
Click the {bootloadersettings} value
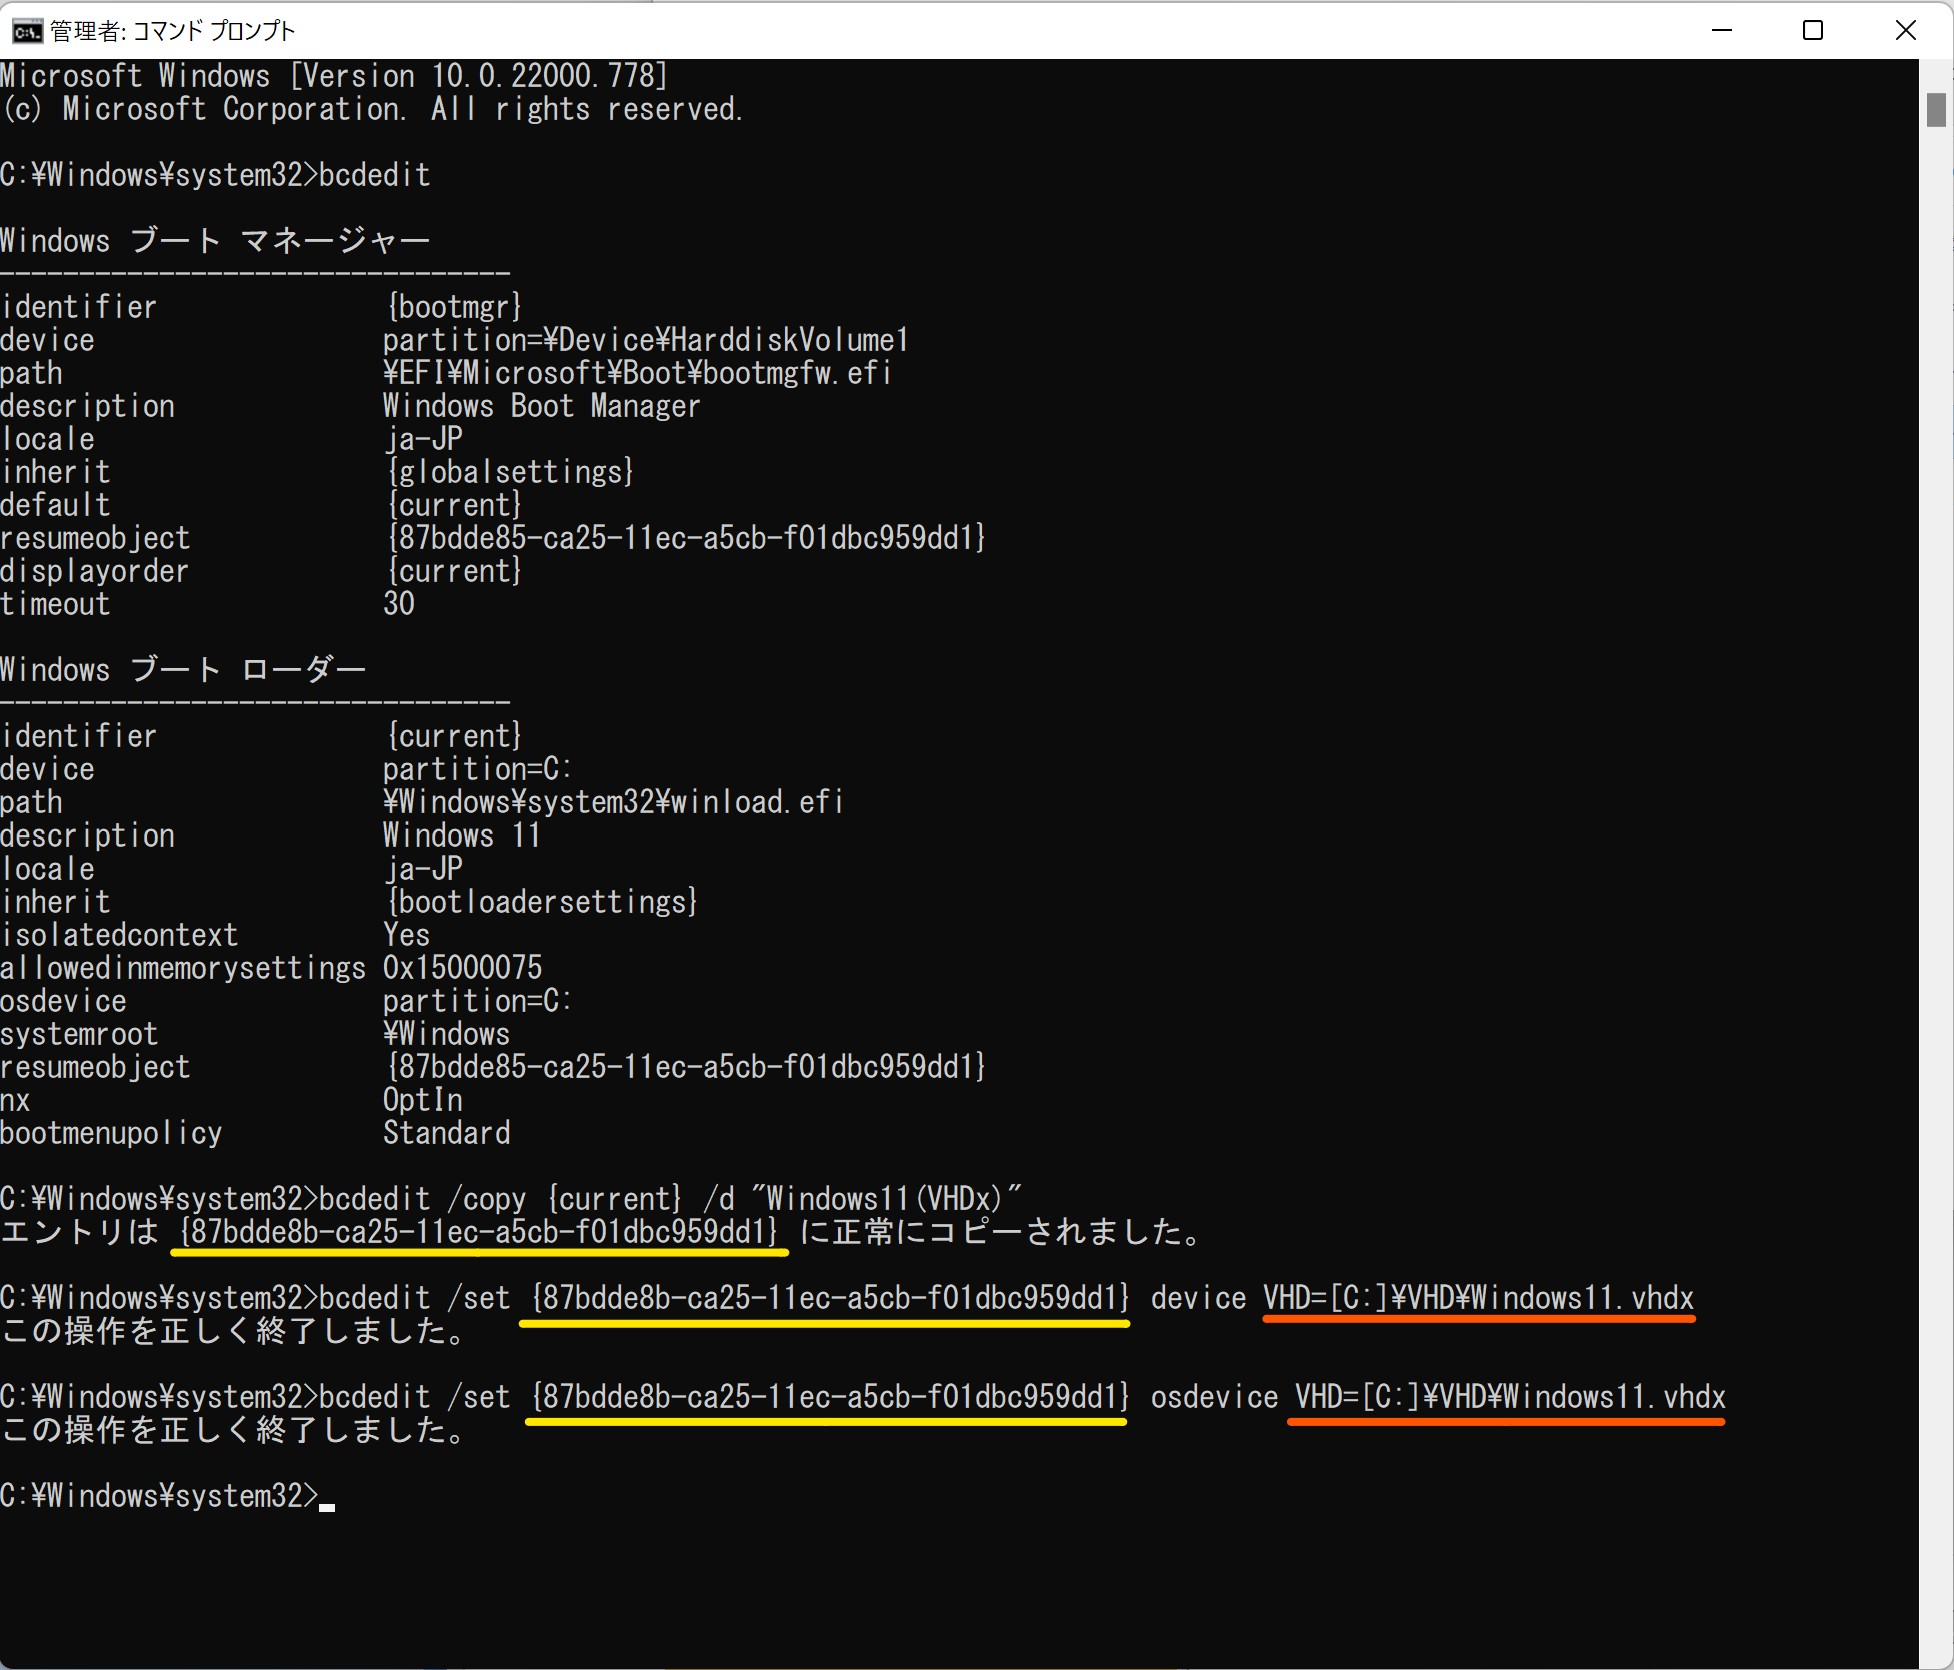542,902
